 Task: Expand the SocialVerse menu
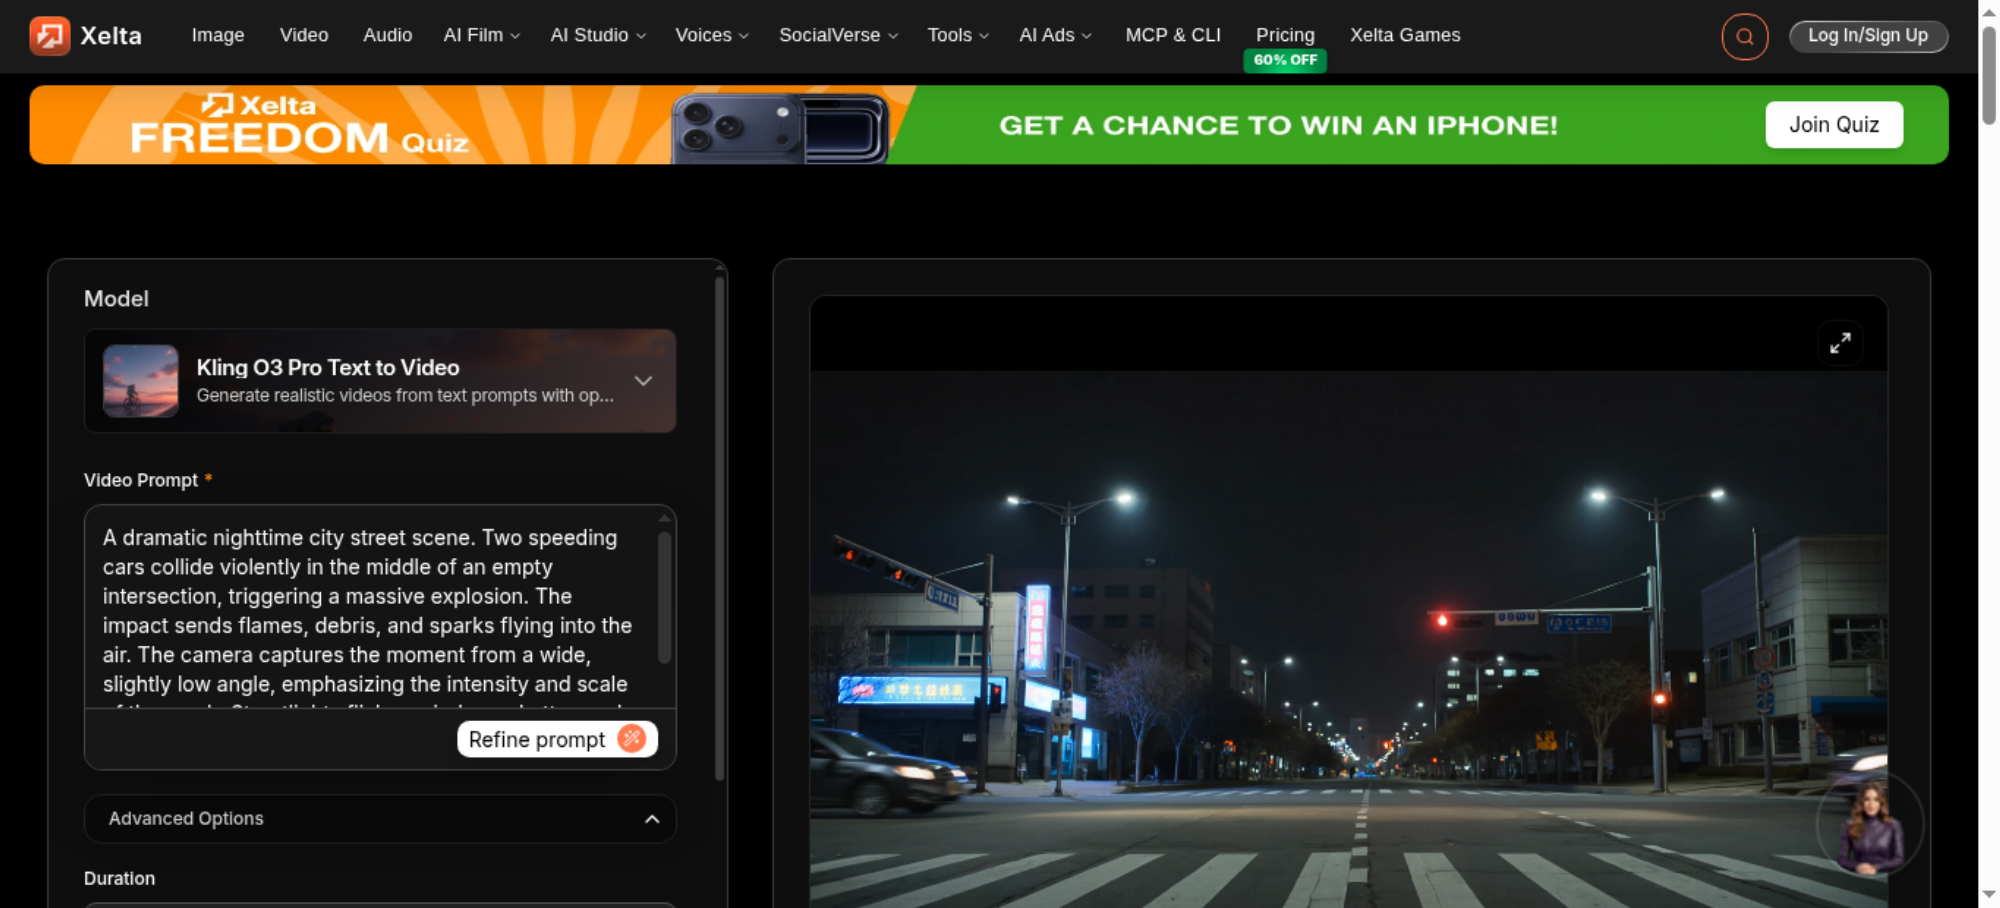tap(838, 35)
